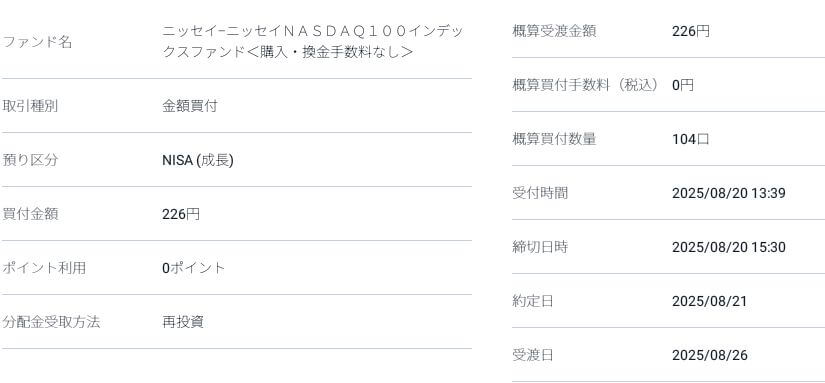Click the 226円 purchase amount value
The image size is (825, 383).
point(181,214)
